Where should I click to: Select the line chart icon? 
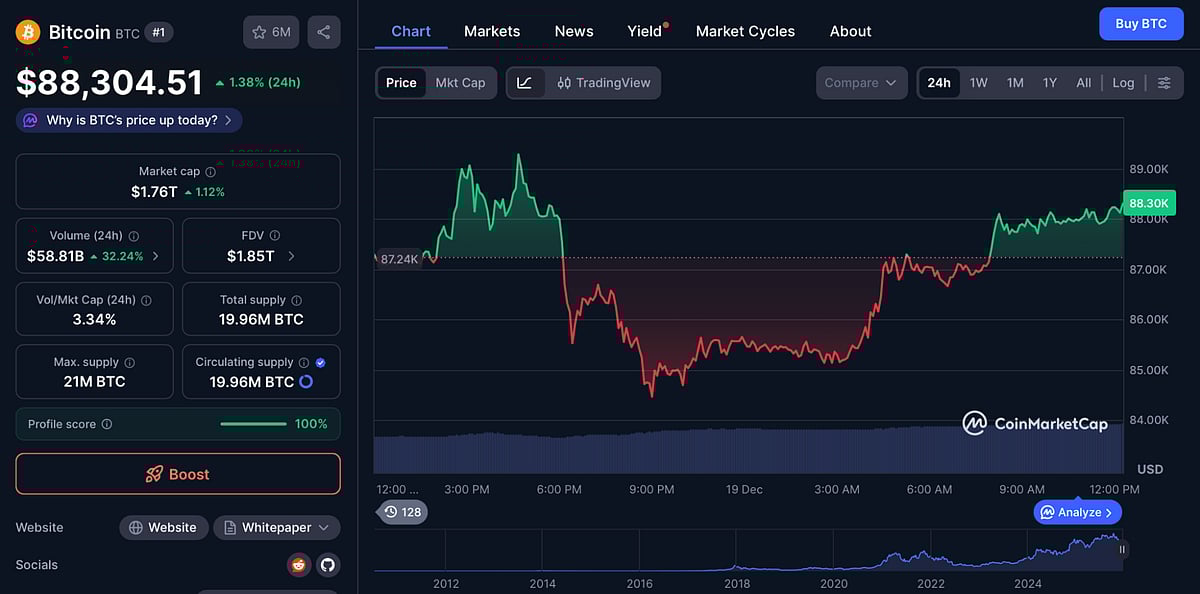524,82
